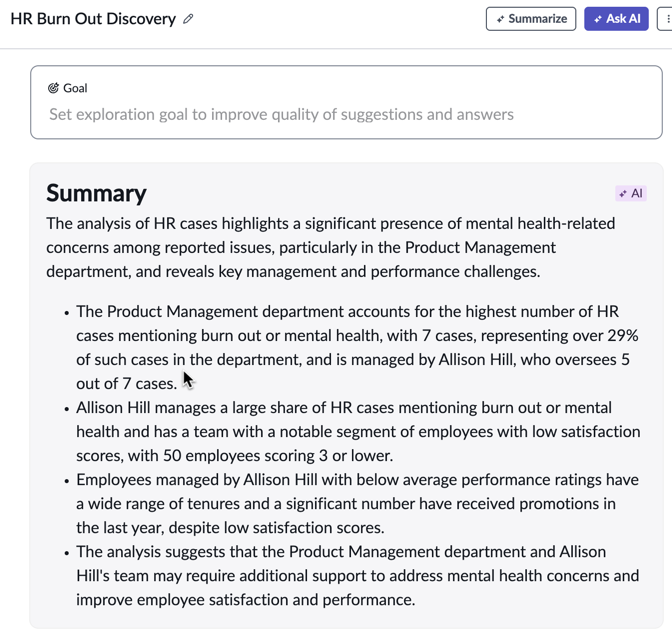Image resolution: width=672 pixels, height=636 pixels.
Task: Click the AI badge in the Summary card
Action: point(631,193)
